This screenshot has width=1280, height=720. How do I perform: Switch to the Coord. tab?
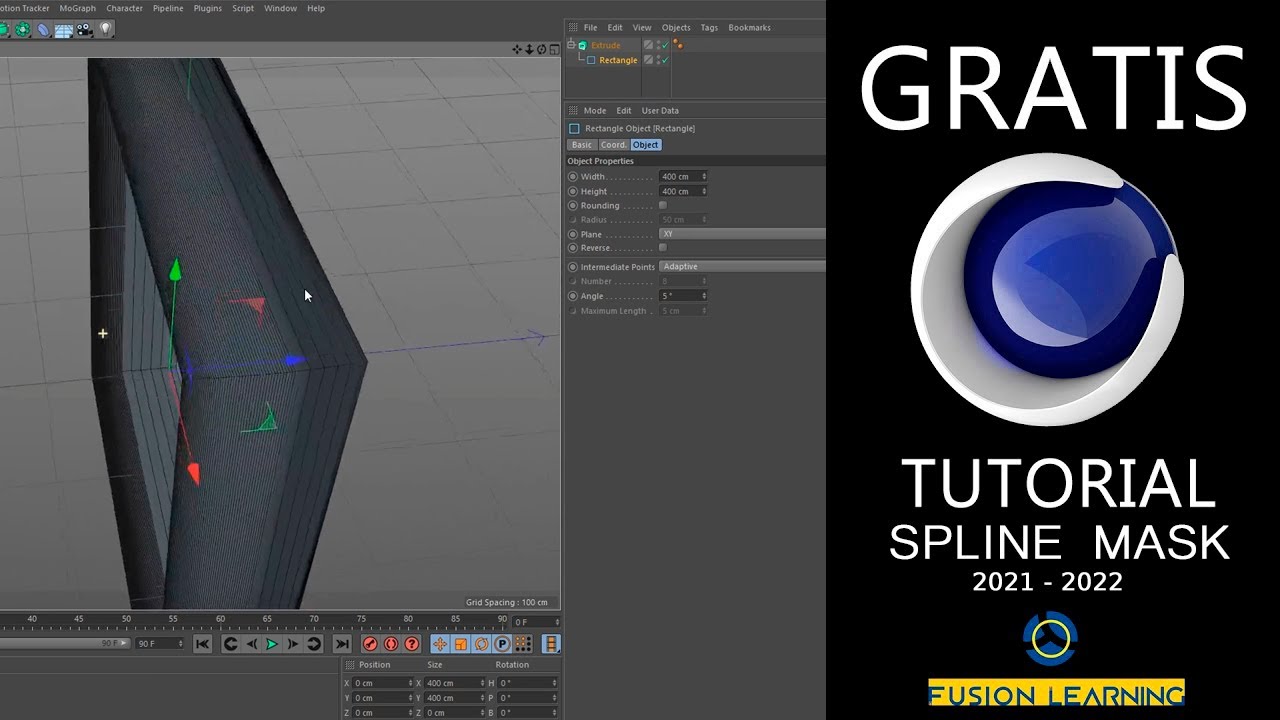click(613, 145)
